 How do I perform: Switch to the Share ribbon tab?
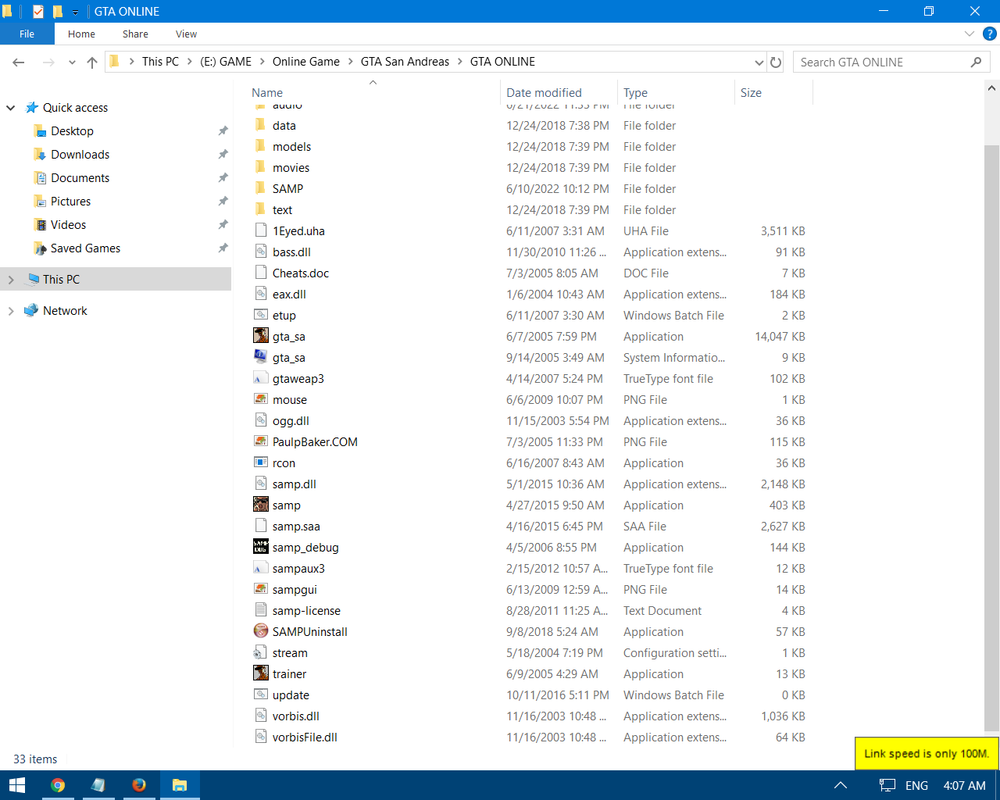[135, 34]
